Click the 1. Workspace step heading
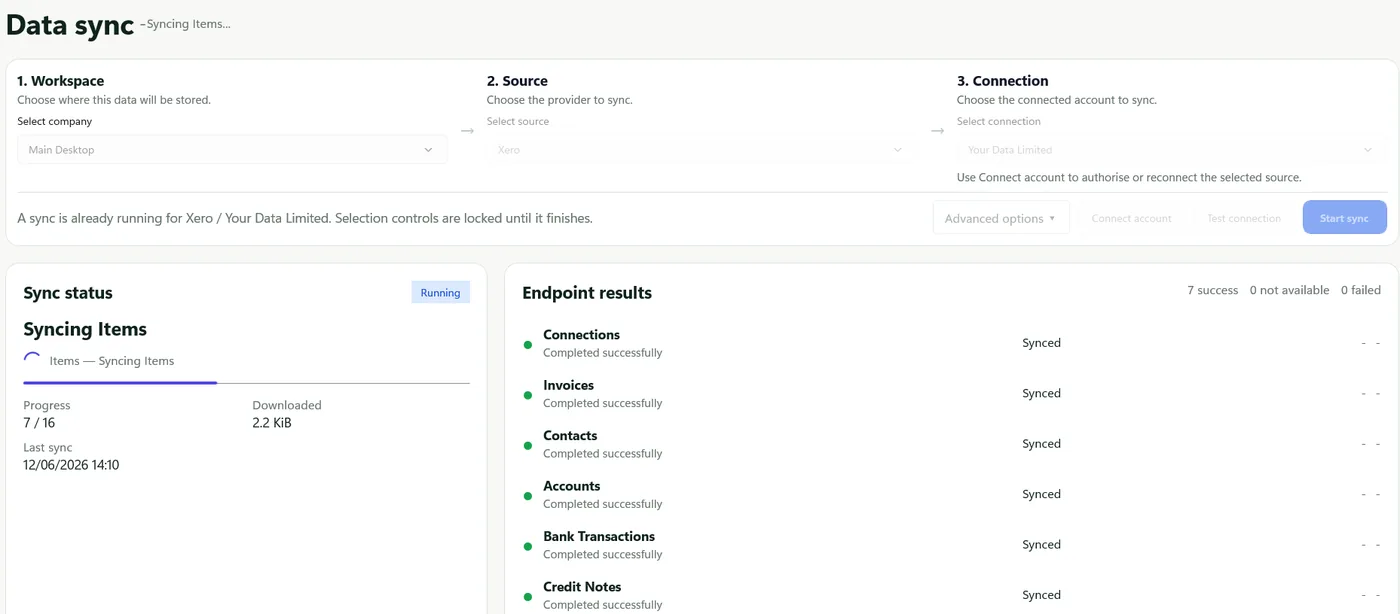1400x614 pixels. pyautogui.click(x=61, y=81)
